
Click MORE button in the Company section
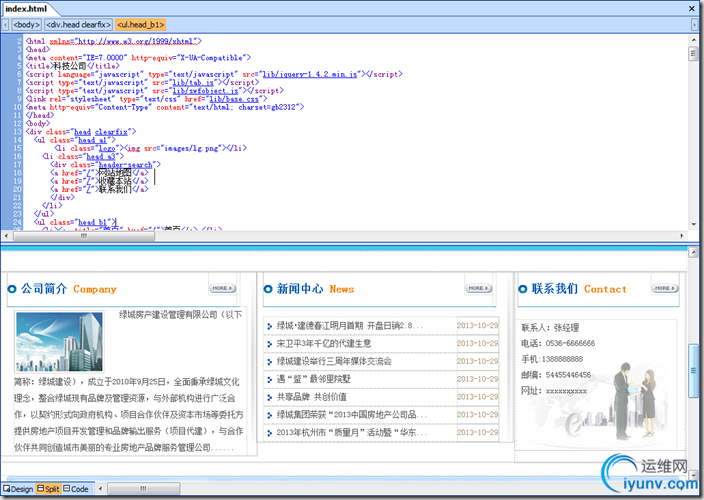[222, 288]
